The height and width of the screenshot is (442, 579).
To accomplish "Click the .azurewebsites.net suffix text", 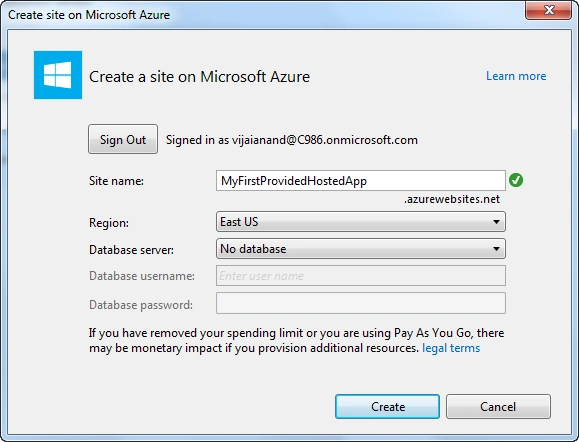I will click(452, 199).
